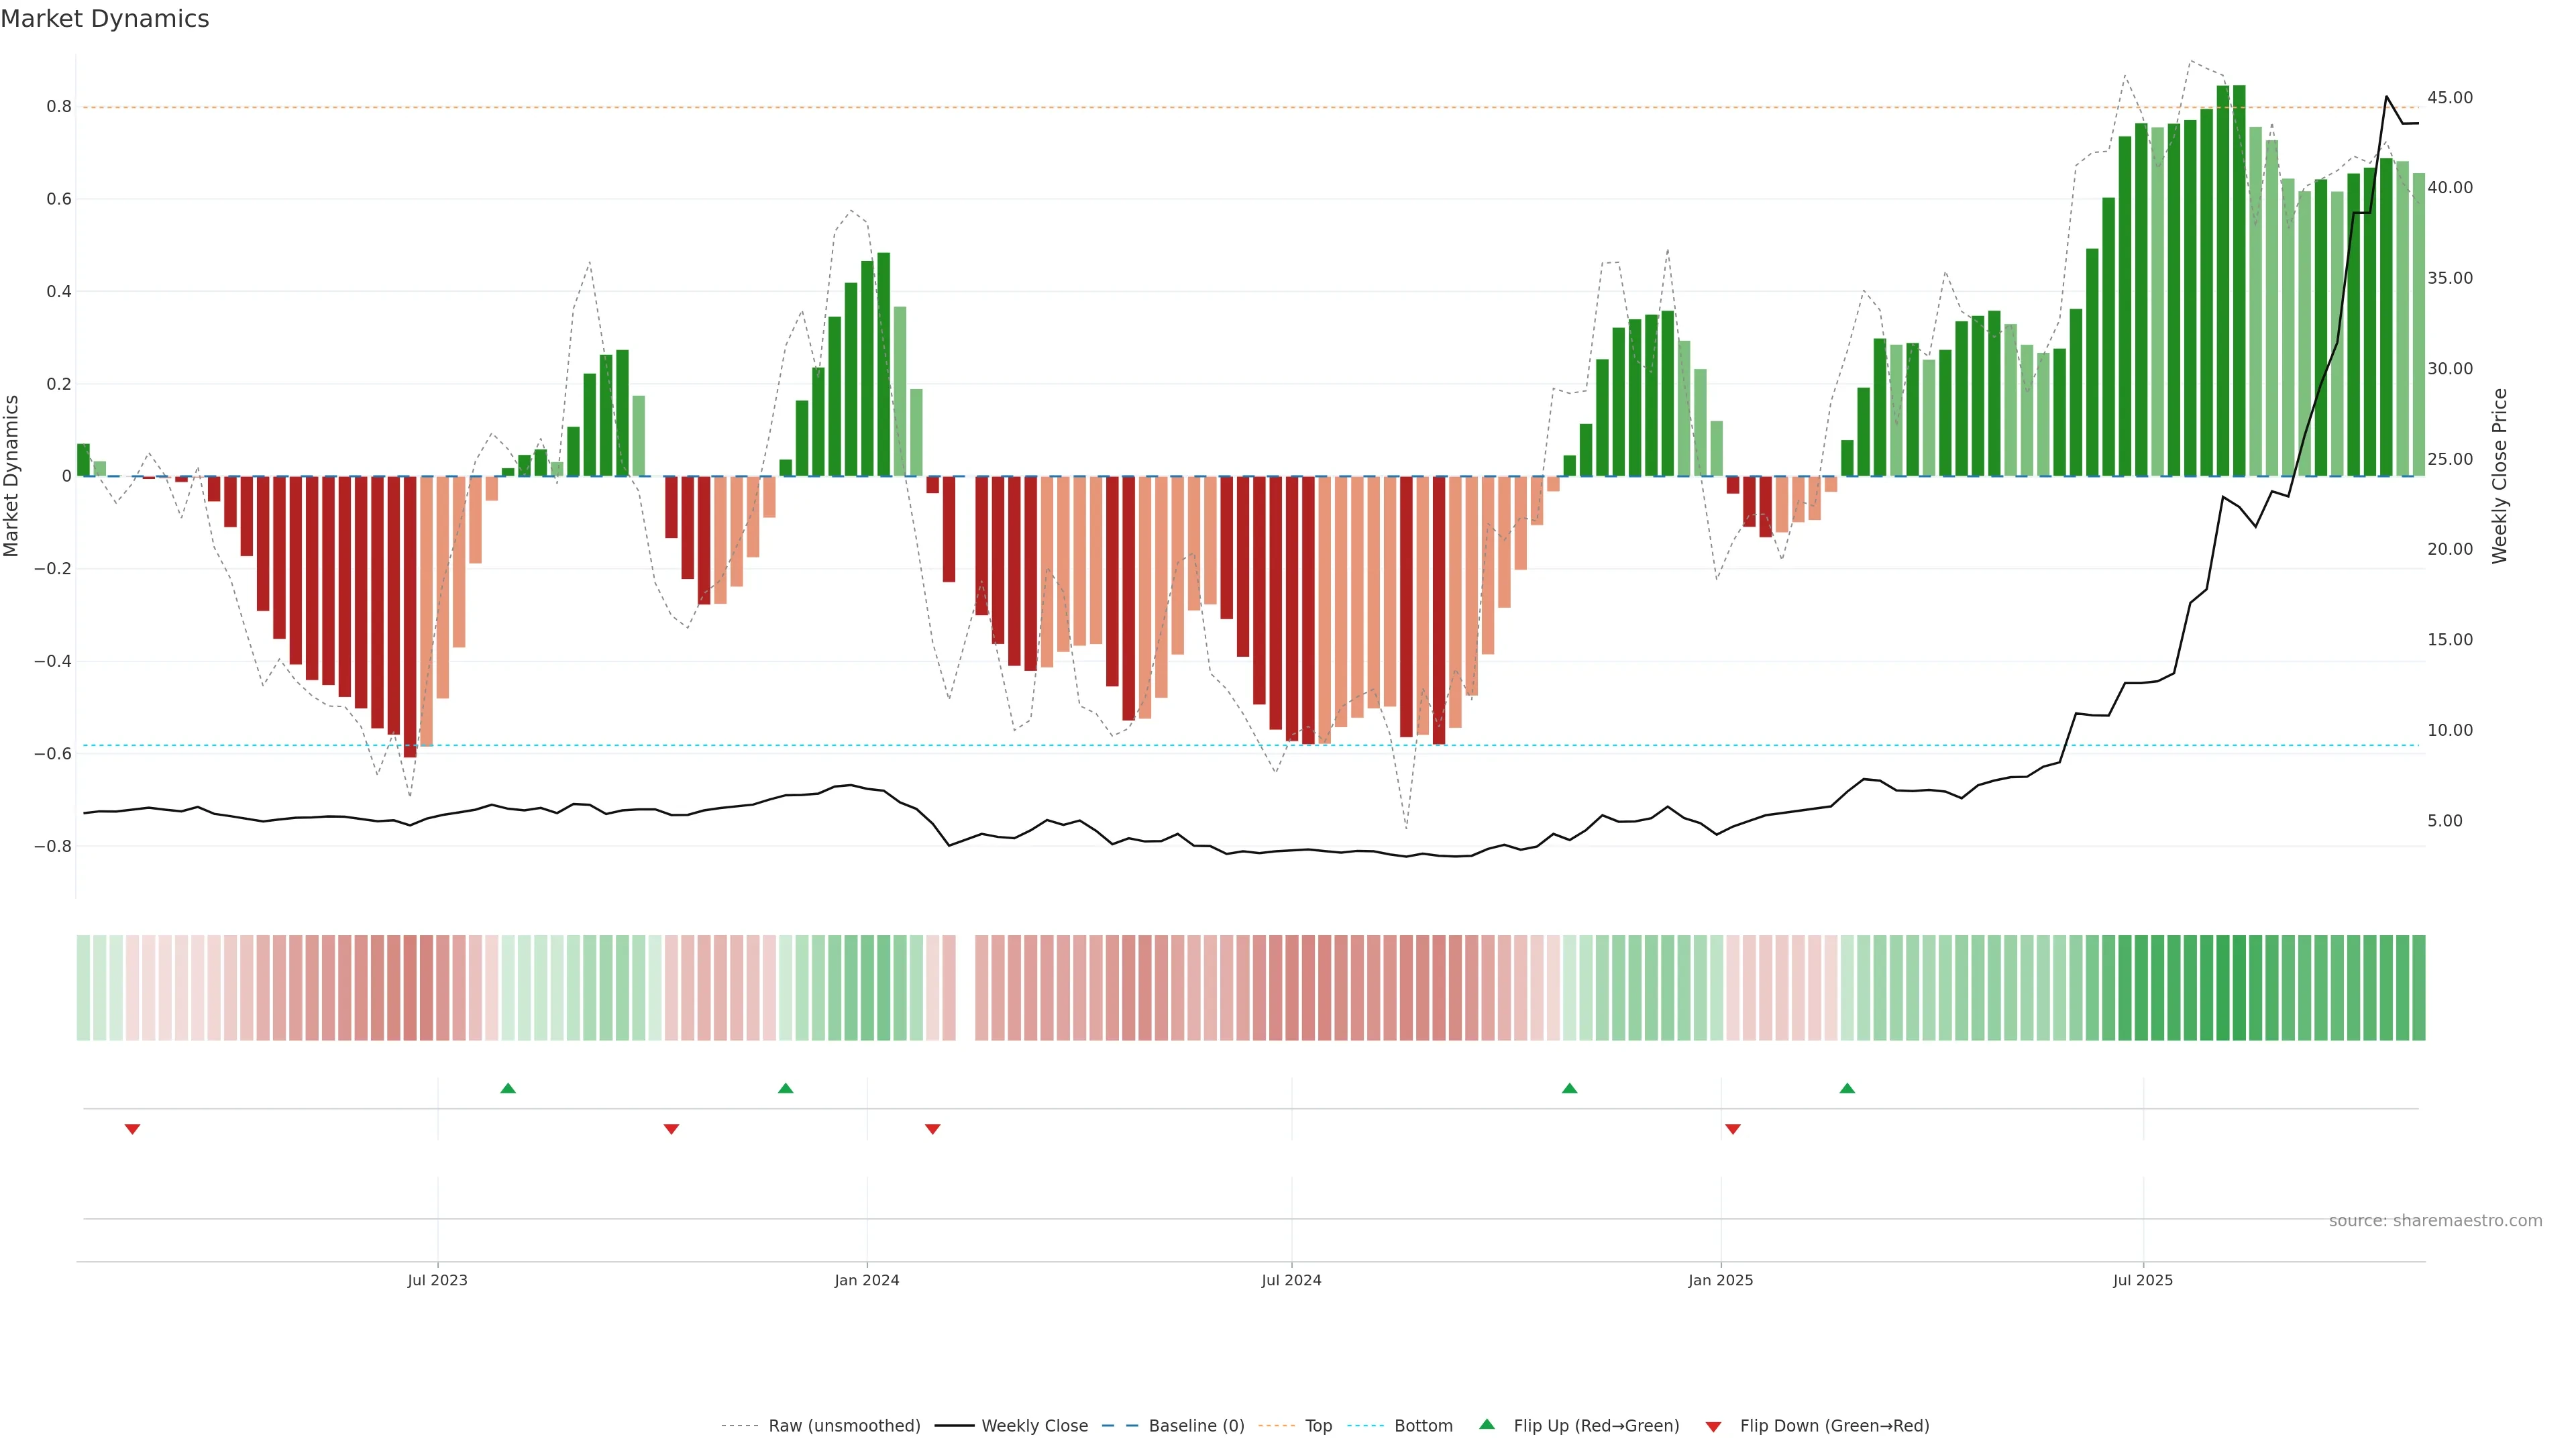Click the Weekly Close Price axis title
Image resolution: width=2576 pixels, height=1449 pixels.
tap(2499, 476)
